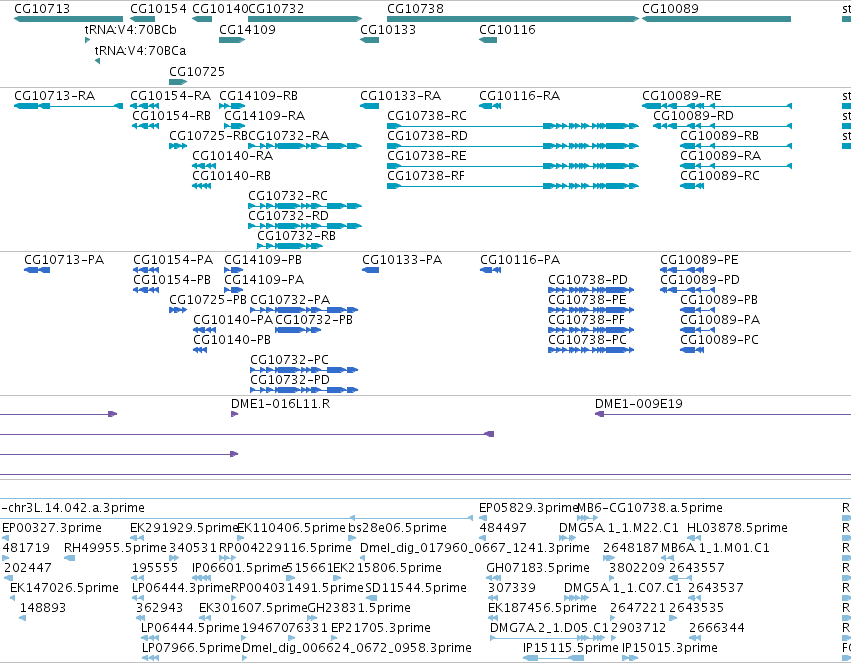This screenshot has width=851, height=663.
Task: Select insertion RH49955.5prime
Action: point(115,548)
